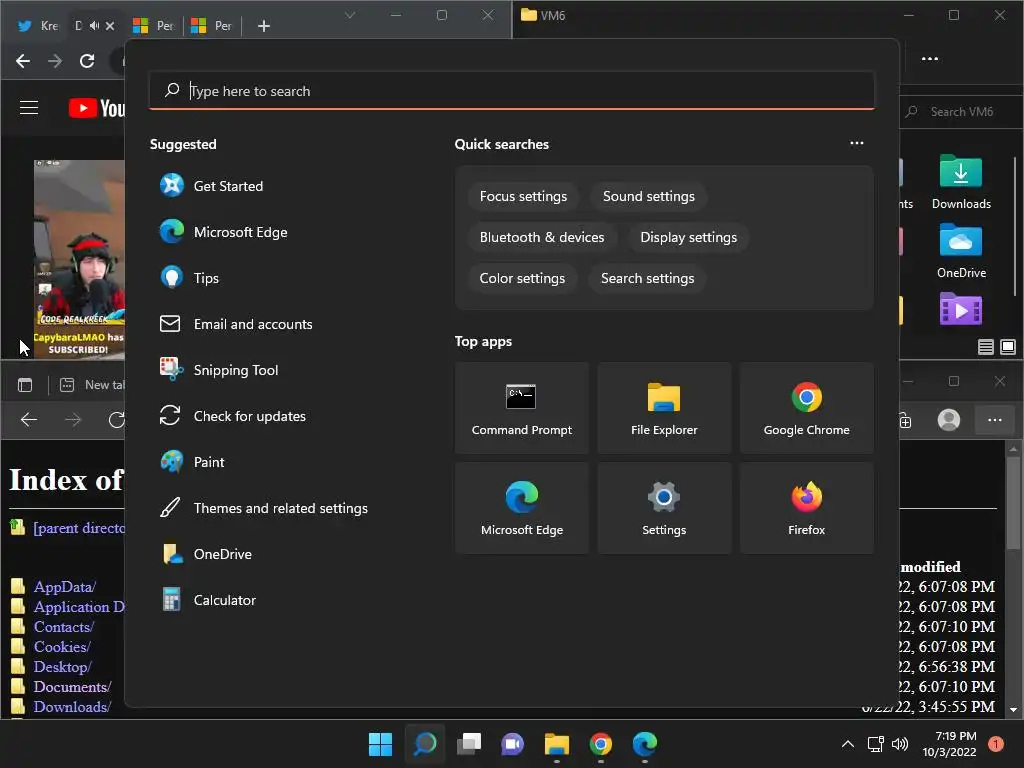Viewport: 1024px width, 768px height.
Task: Switch to the Twitter tab in Chrome
Action: point(38,25)
